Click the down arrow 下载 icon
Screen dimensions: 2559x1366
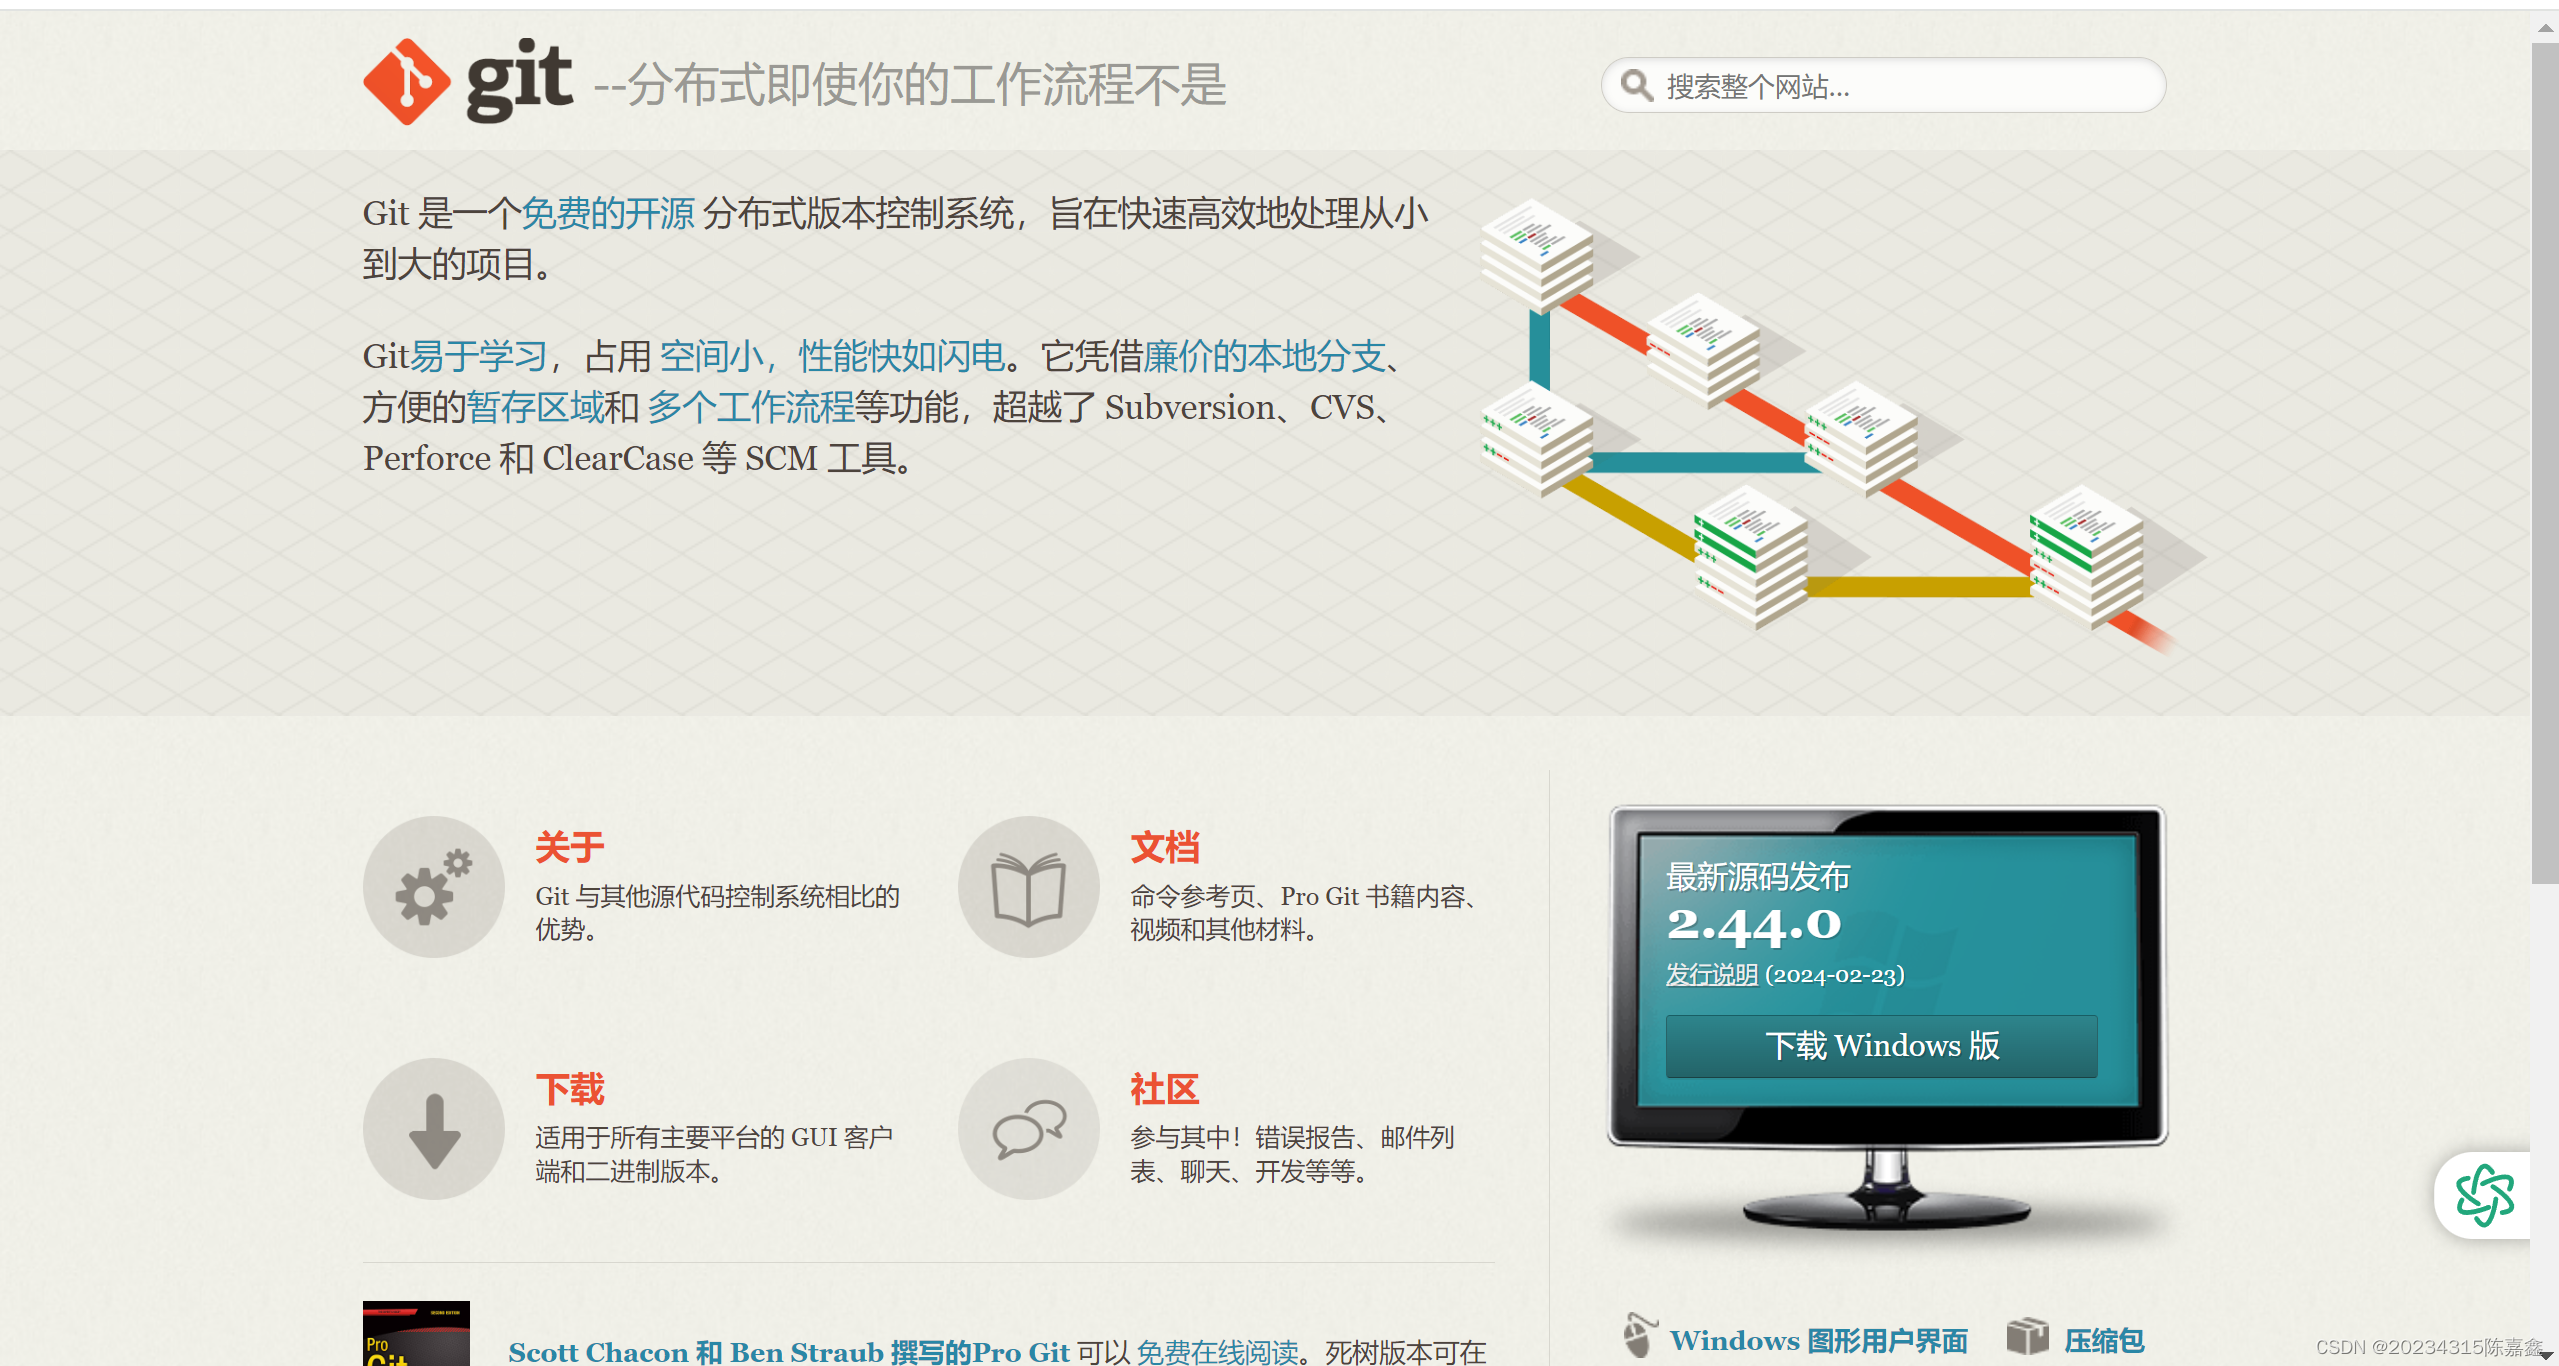pyautogui.click(x=433, y=1129)
